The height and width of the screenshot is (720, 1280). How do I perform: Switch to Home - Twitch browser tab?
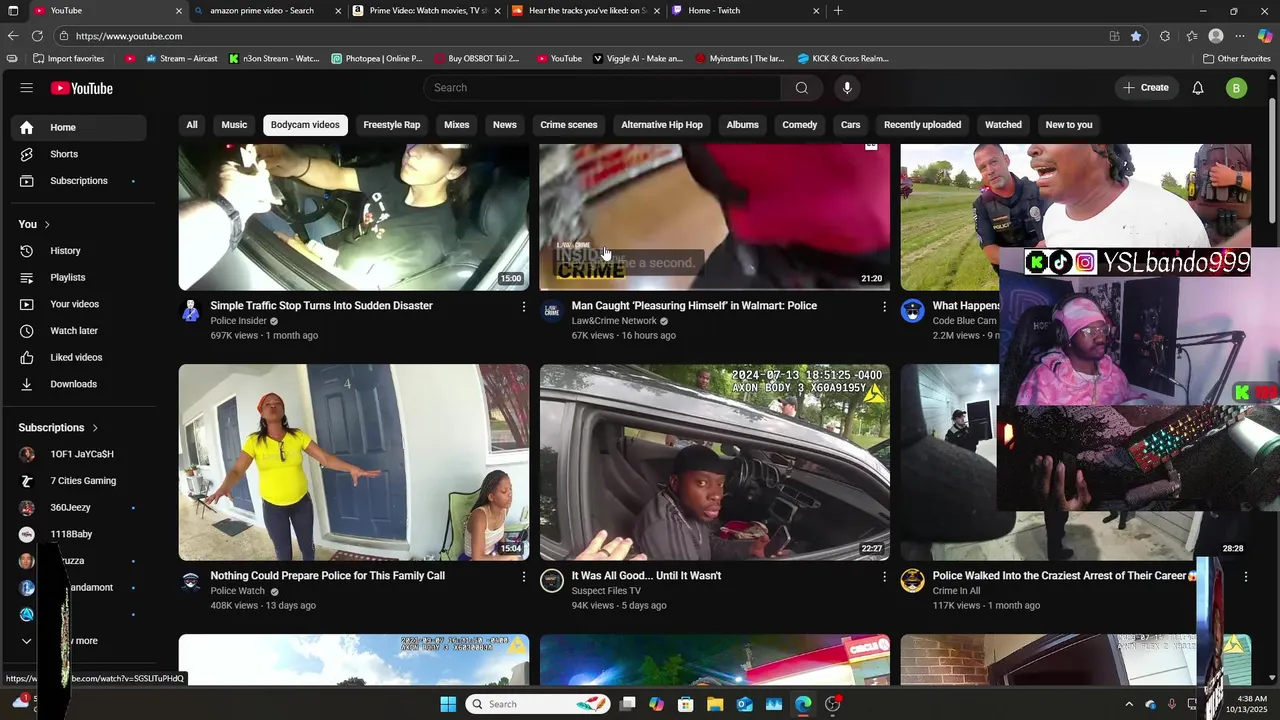tap(745, 11)
